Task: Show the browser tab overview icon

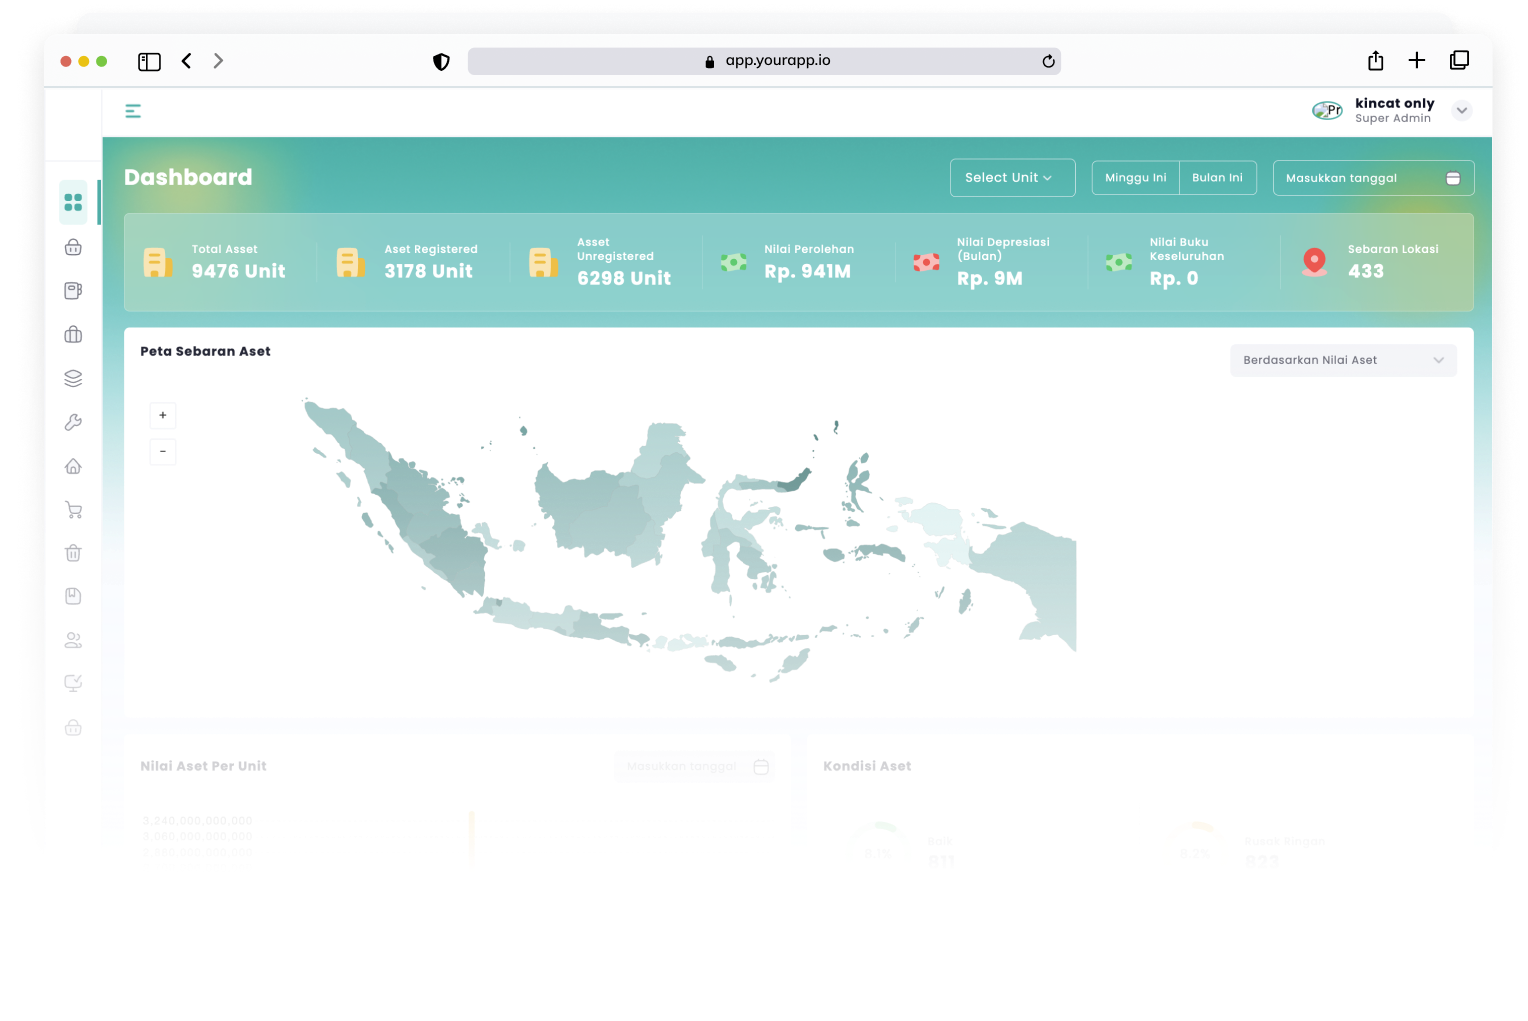Action: (x=1459, y=60)
